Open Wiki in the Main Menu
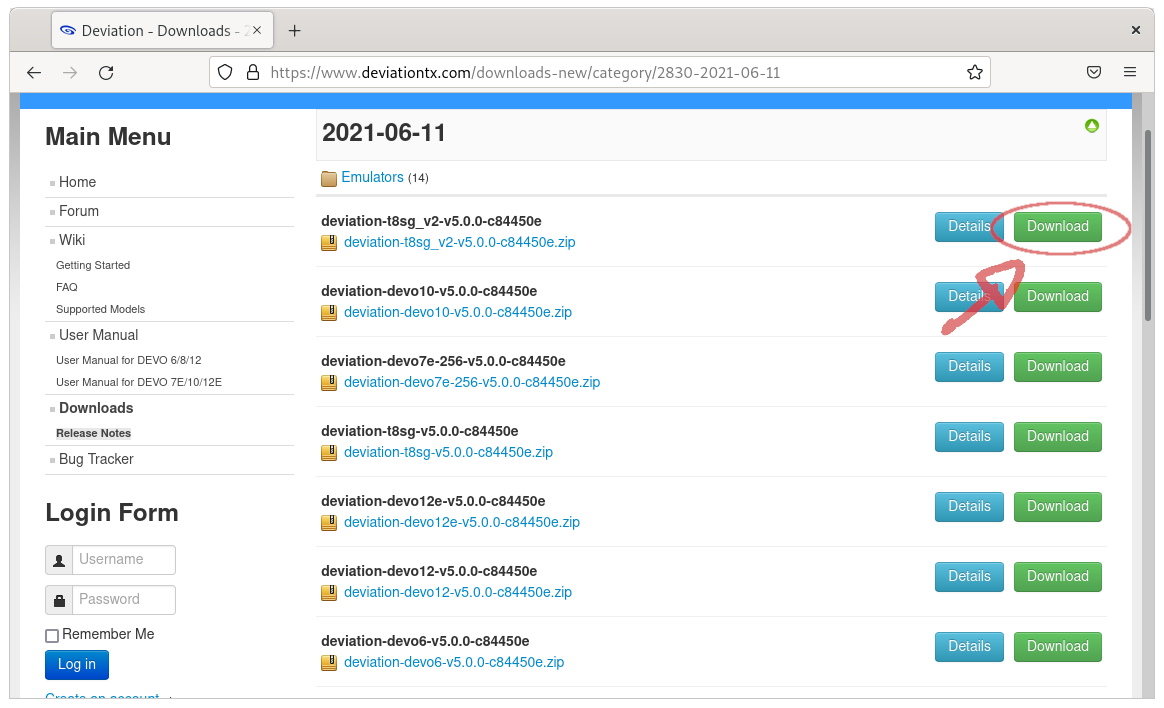 (72, 240)
